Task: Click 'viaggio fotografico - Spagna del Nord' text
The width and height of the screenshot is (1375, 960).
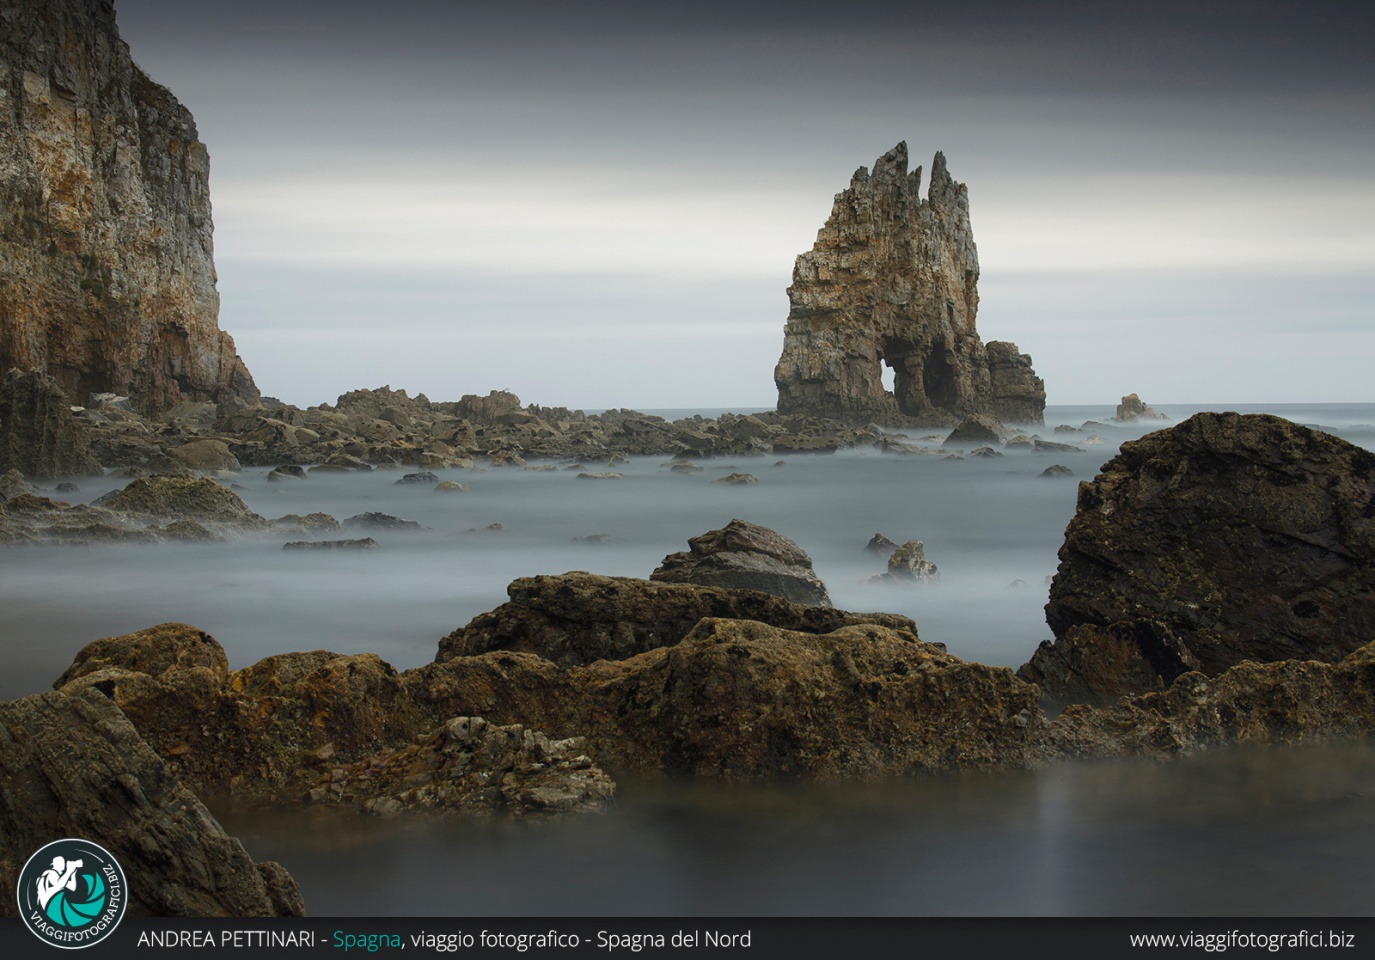Action: pos(581,940)
